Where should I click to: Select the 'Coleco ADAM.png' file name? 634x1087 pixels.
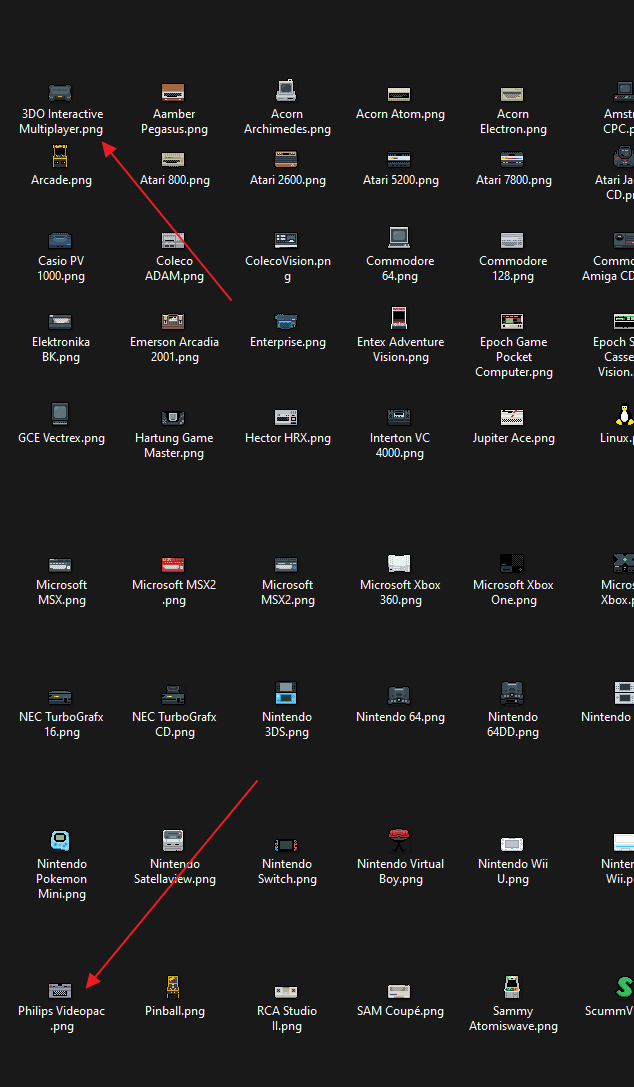174,268
